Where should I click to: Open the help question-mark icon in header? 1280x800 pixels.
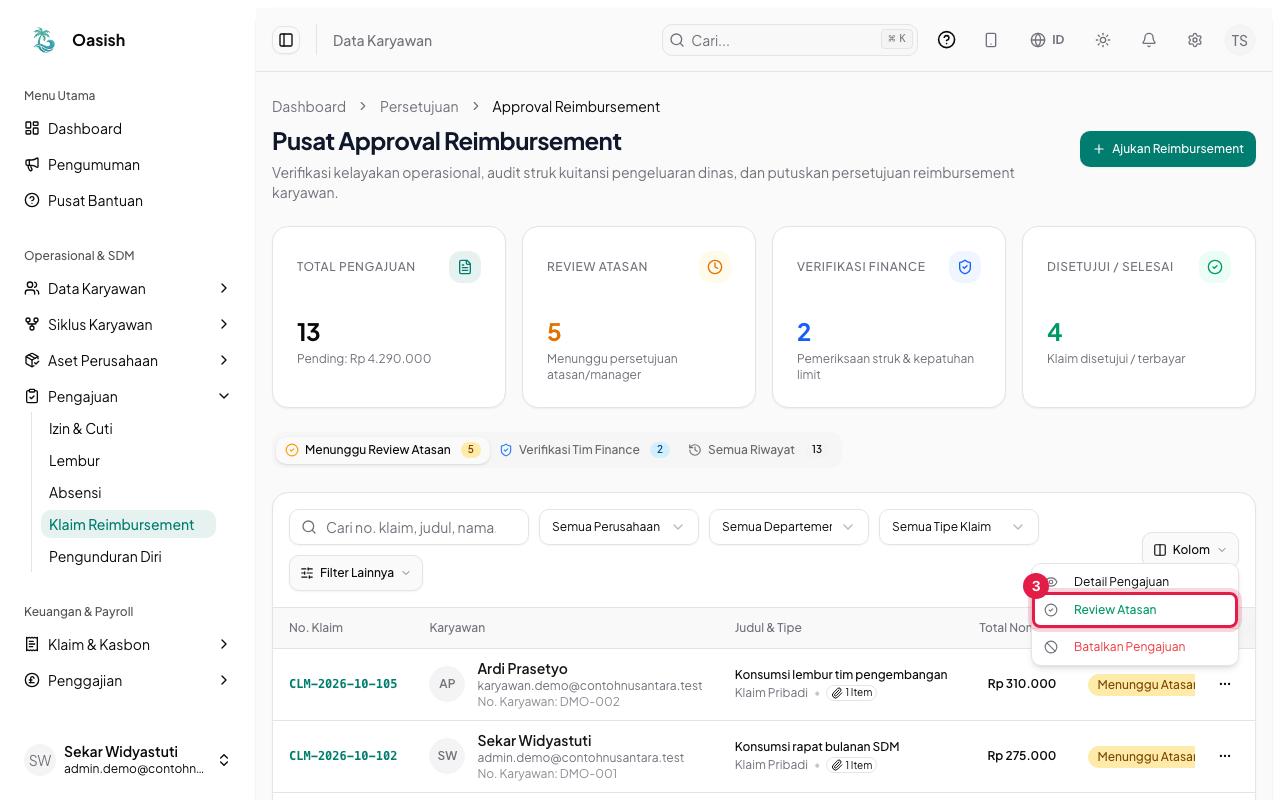[946, 40]
